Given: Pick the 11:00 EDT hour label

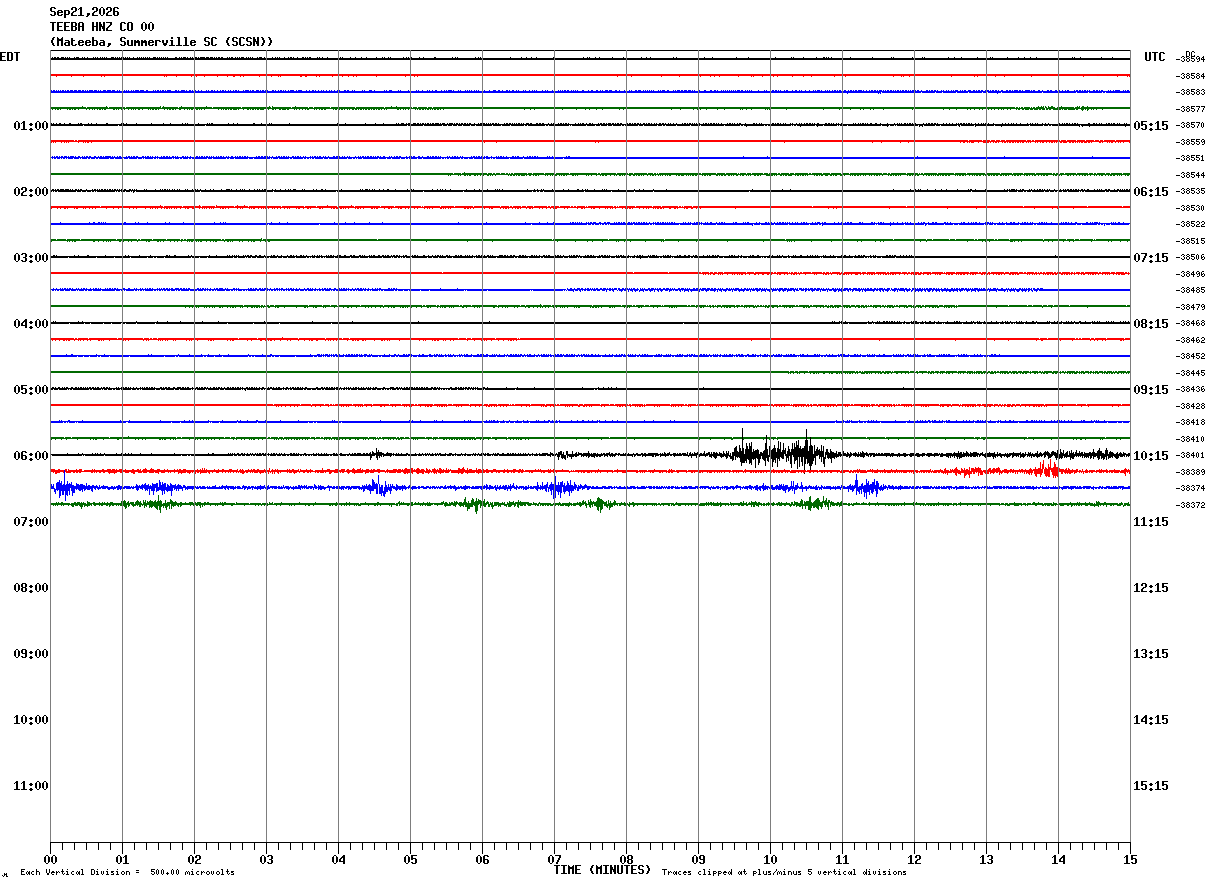Looking at the screenshot, I should click(31, 786).
